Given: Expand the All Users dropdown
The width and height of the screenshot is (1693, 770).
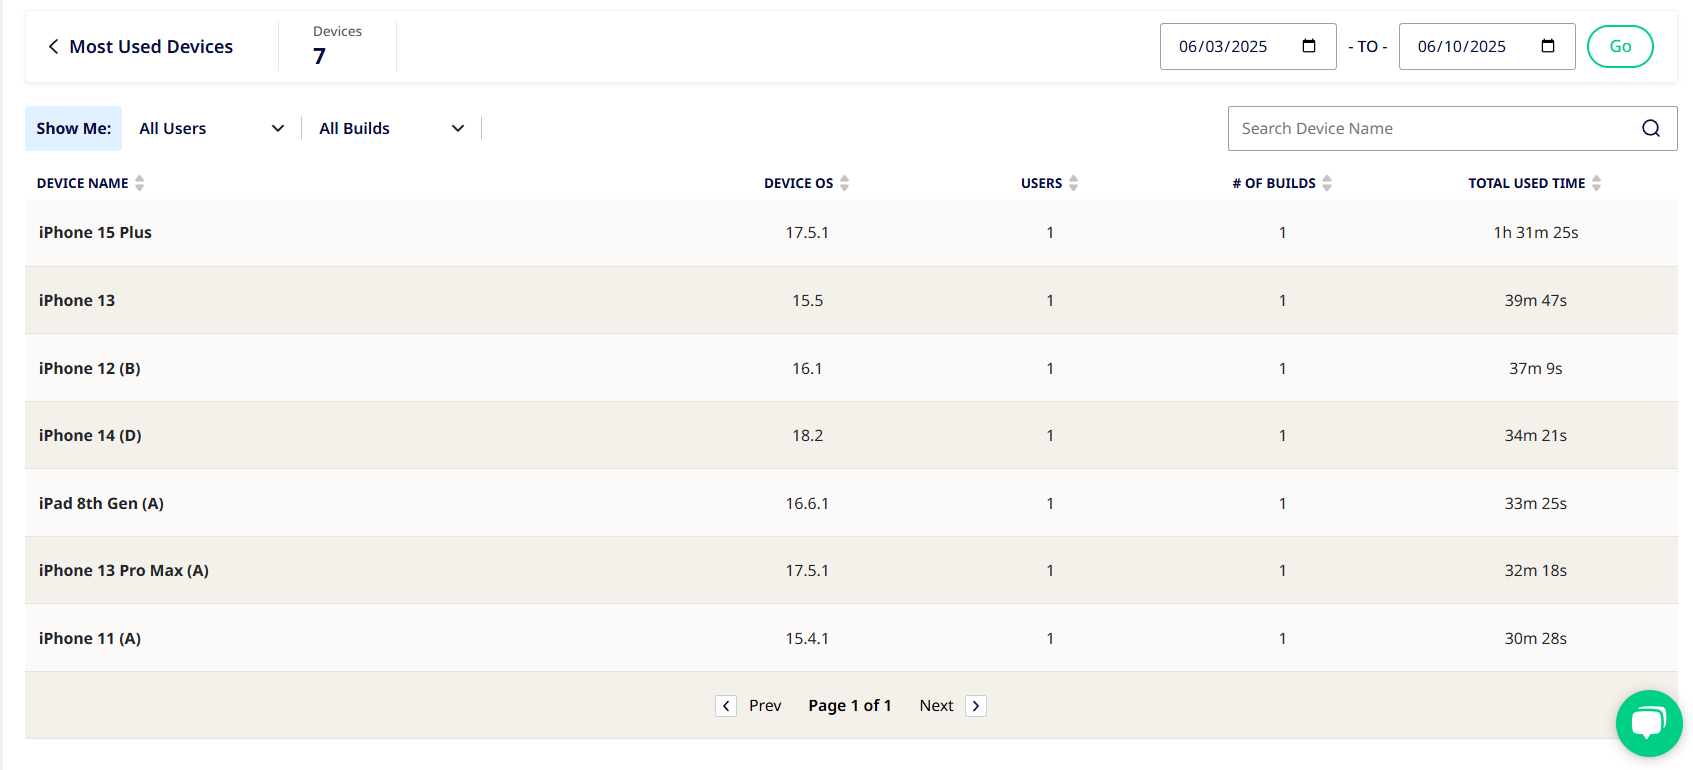Looking at the screenshot, I should [x=212, y=128].
